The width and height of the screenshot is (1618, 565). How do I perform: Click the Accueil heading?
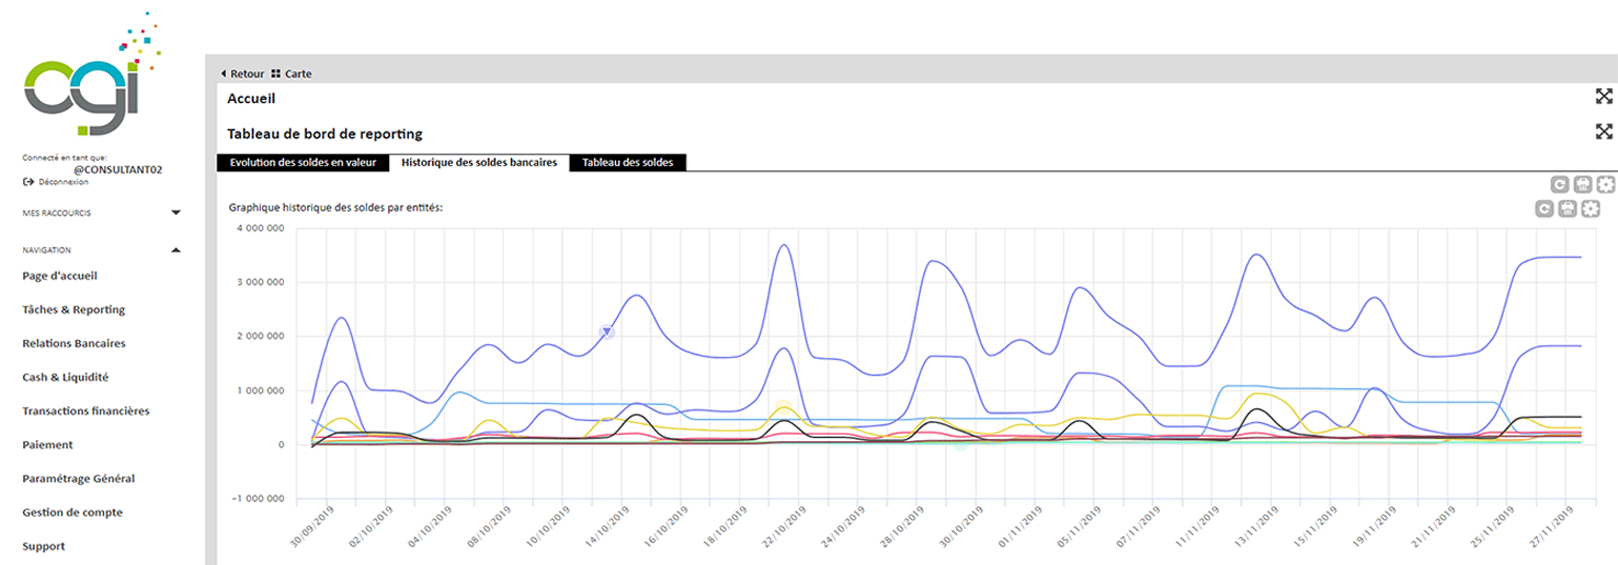point(251,98)
